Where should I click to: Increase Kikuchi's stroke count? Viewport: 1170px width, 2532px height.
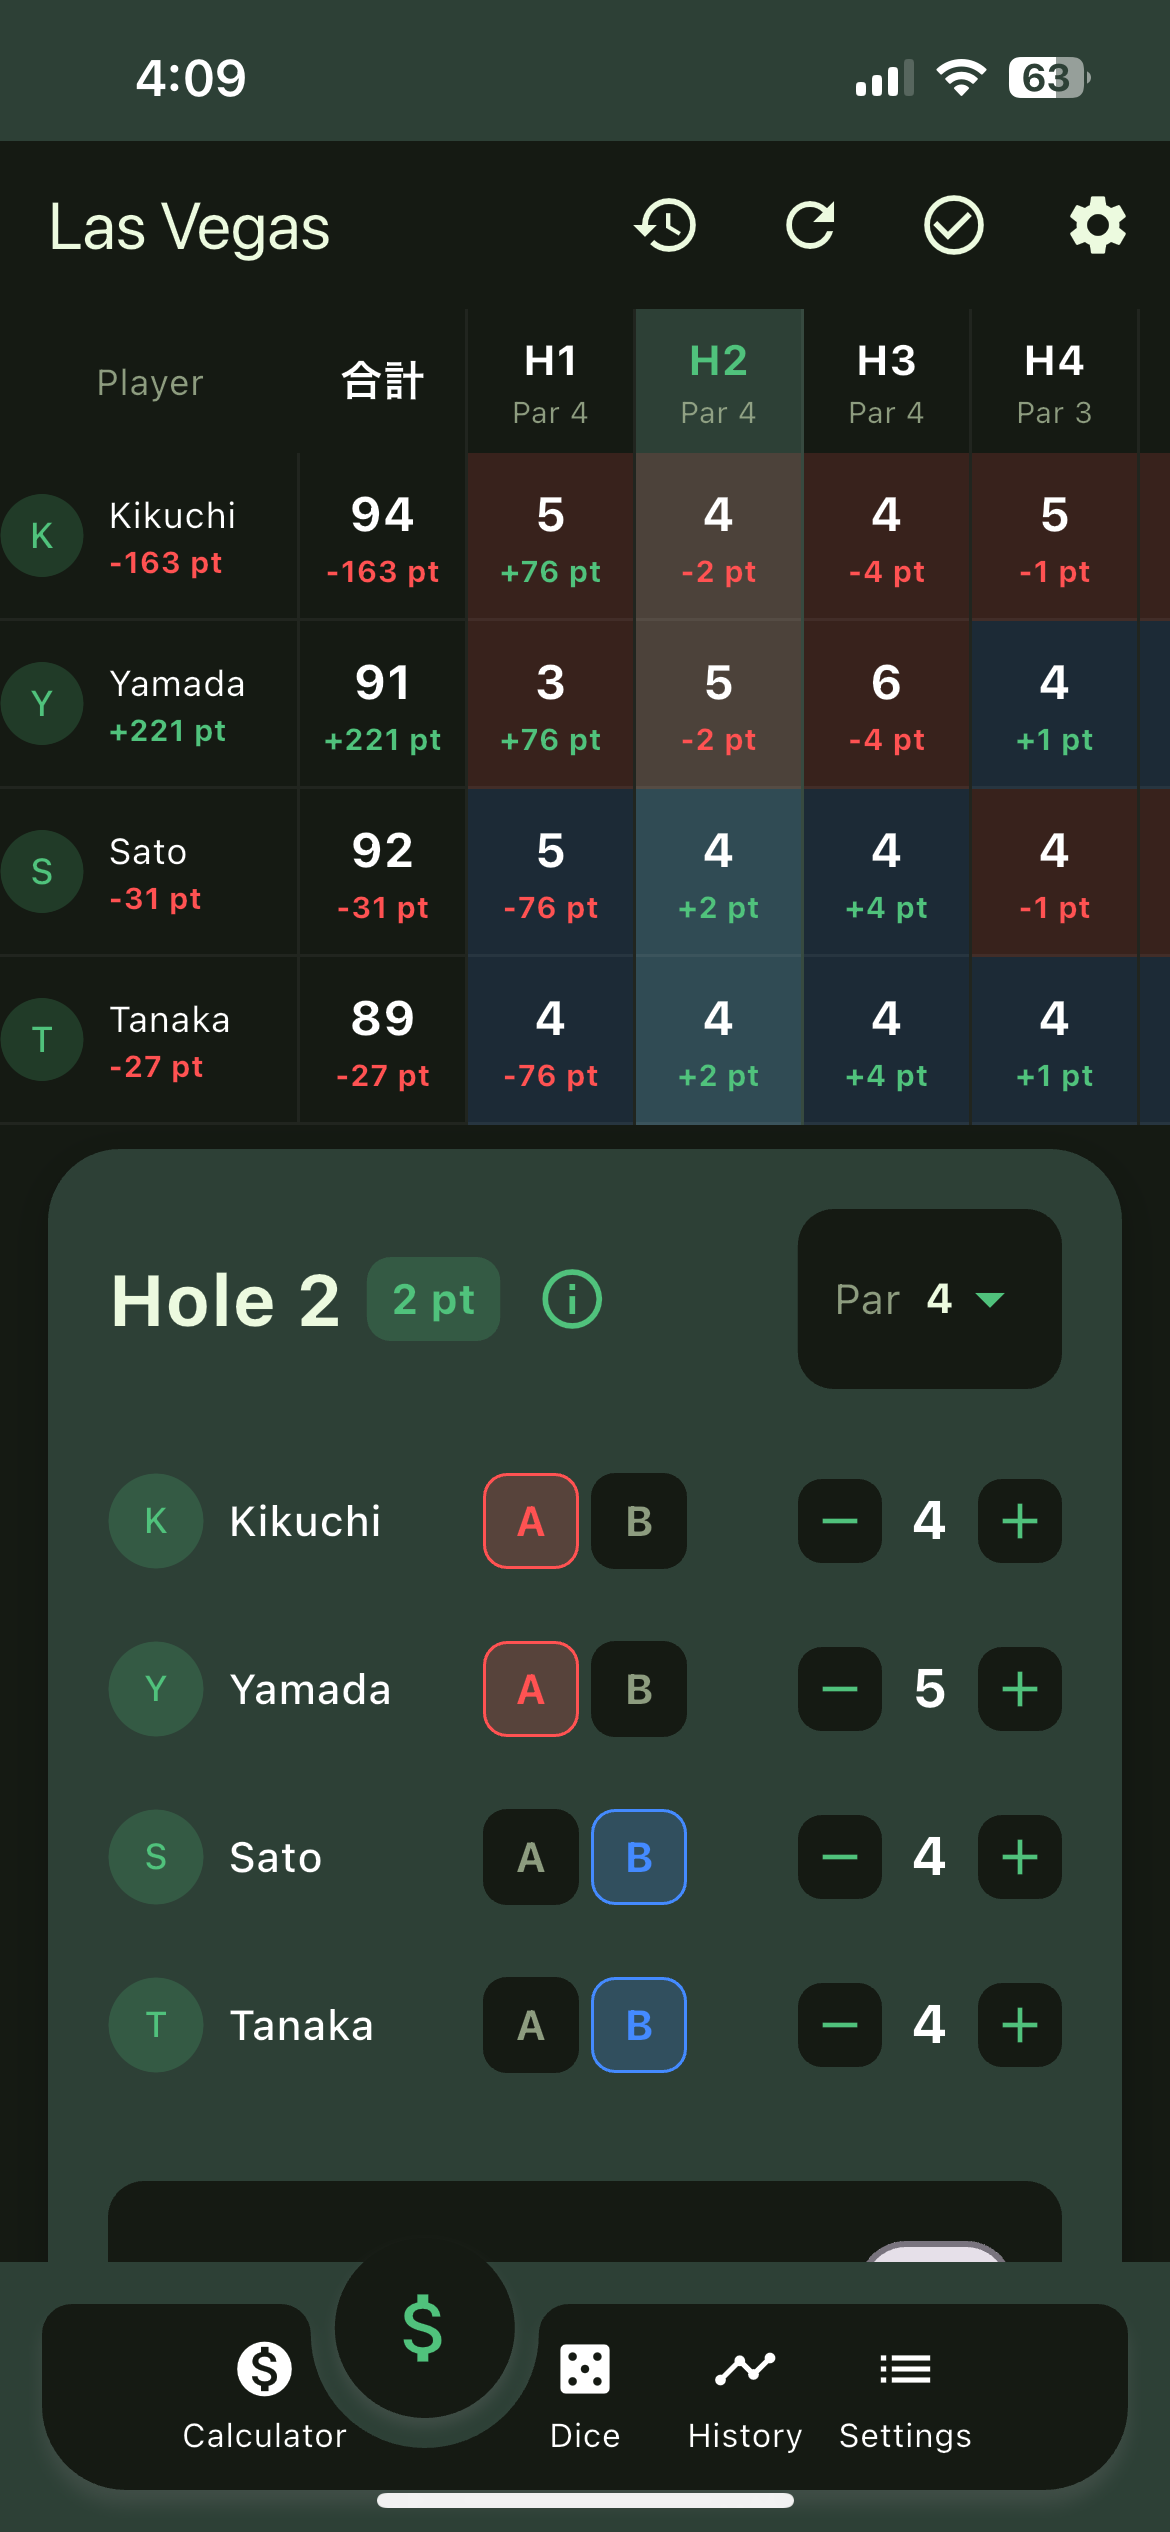click(x=1019, y=1521)
